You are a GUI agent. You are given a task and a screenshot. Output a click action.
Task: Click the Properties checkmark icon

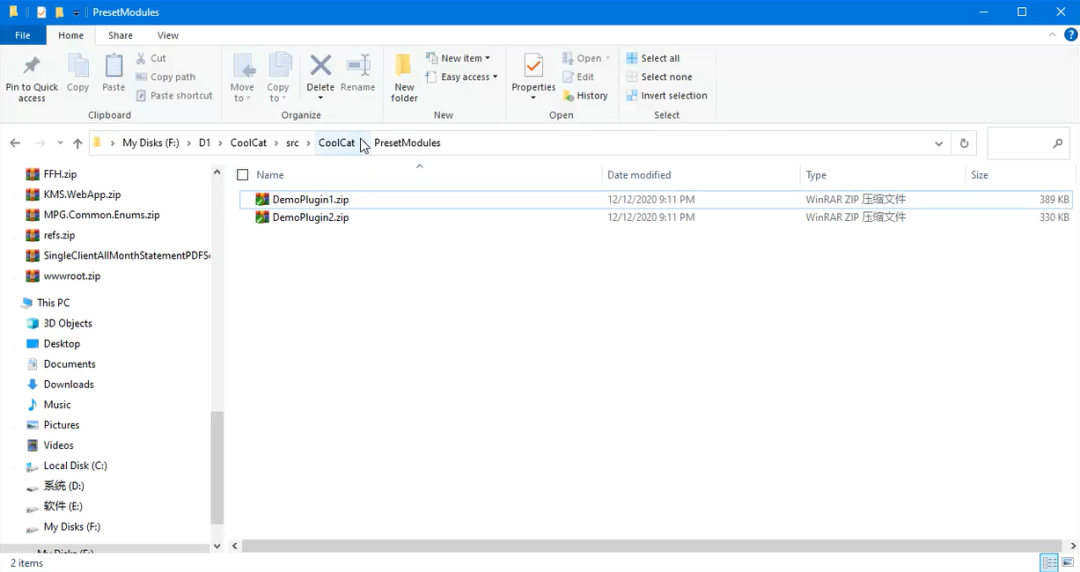pos(533,66)
